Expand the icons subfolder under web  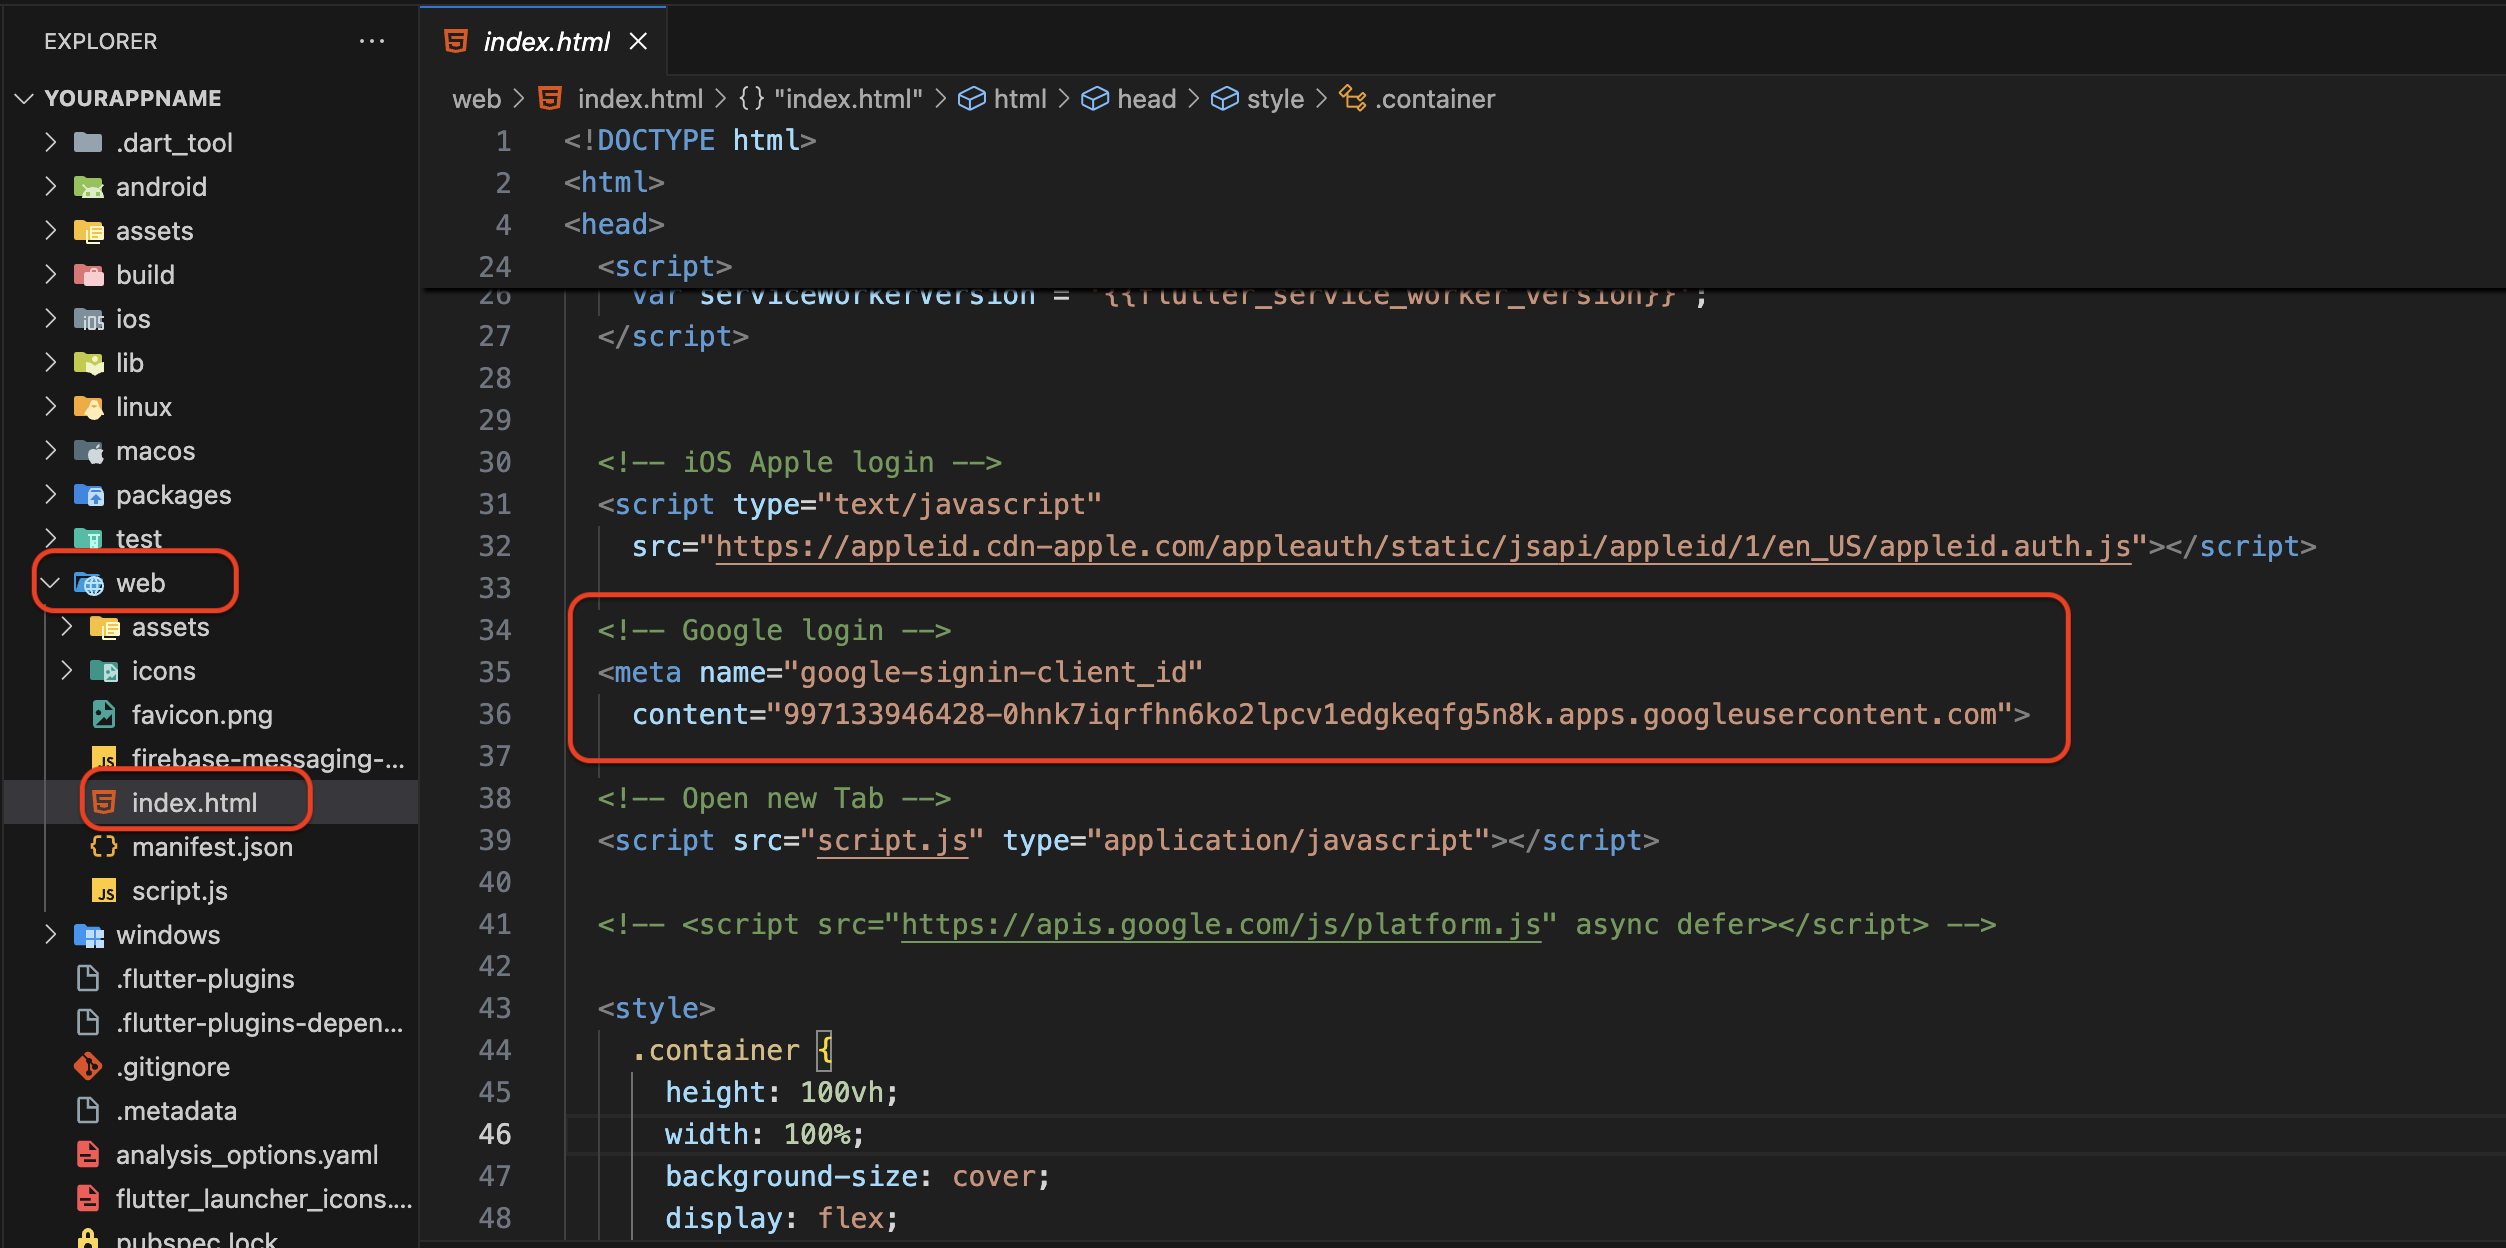coord(67,671)
